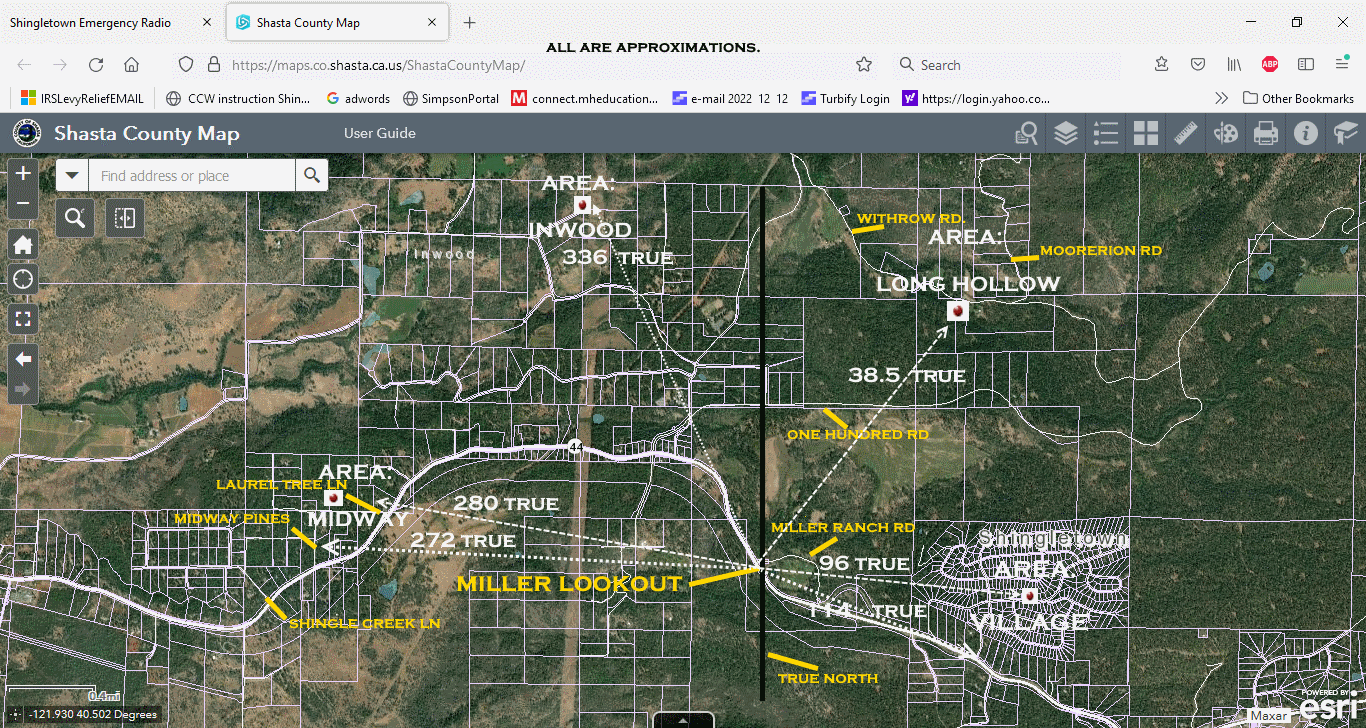Open the Turbify Login bookmark
Image resolution: width=1366 pixels, height=728 pixels.
pyautogui.click(x=845, y=98)
